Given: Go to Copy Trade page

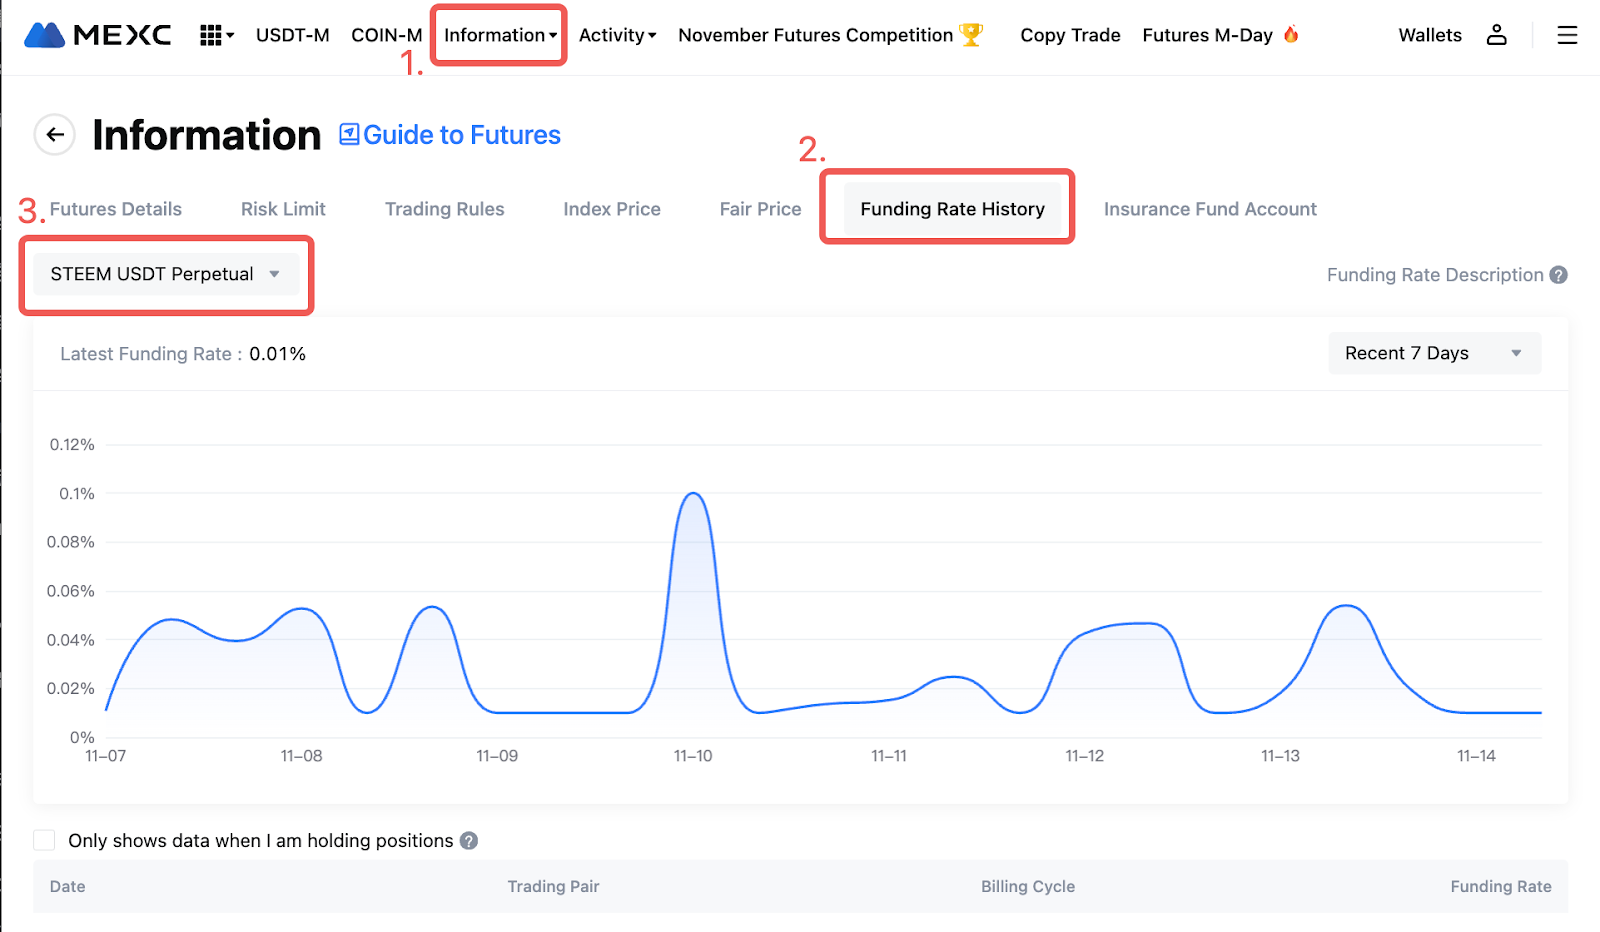Looking at the screenshot, I should [1070, 35].
